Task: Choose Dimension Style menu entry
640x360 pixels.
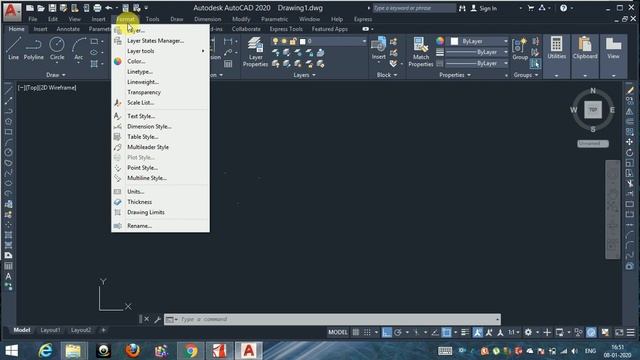Action: pyautogui.click(x=149, y=127)
